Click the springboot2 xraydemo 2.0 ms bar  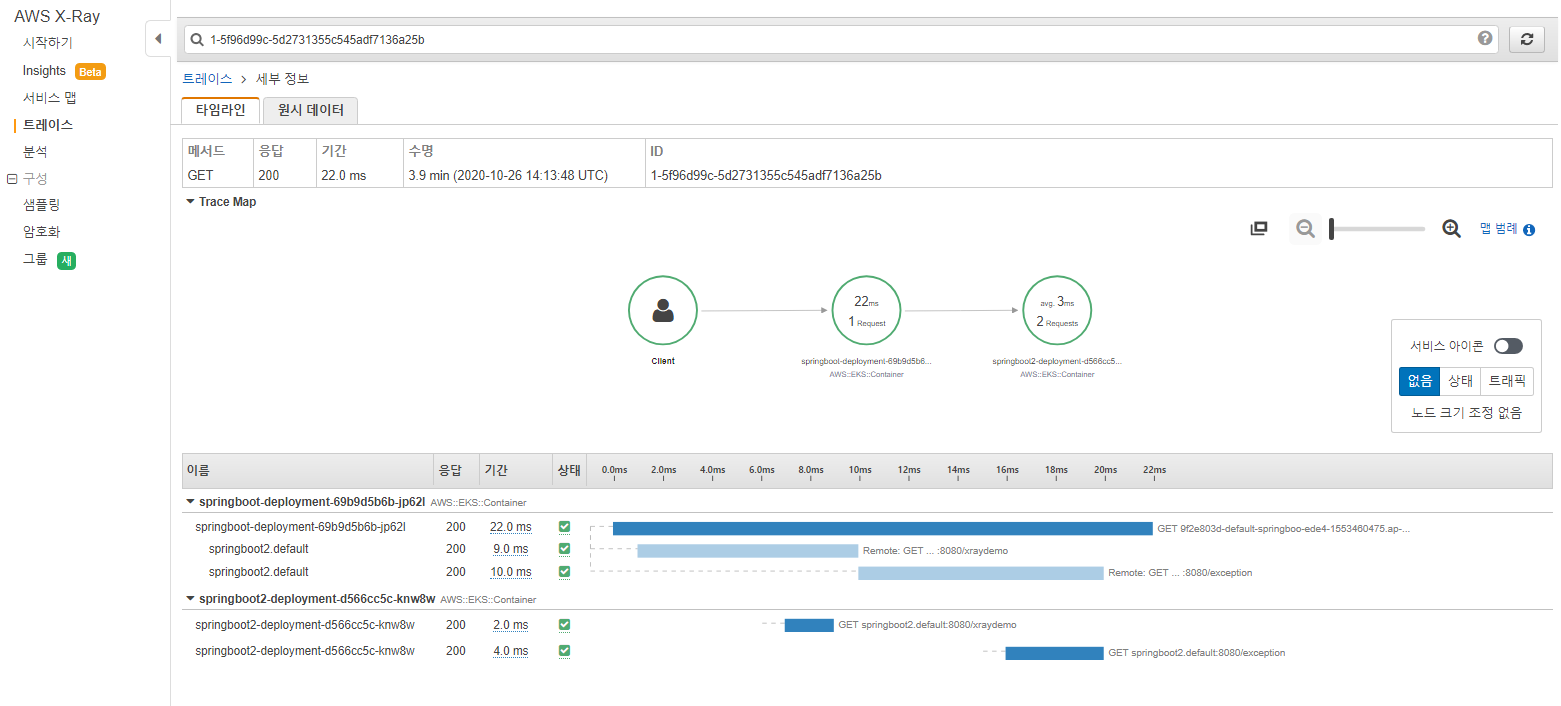(809, 625)
